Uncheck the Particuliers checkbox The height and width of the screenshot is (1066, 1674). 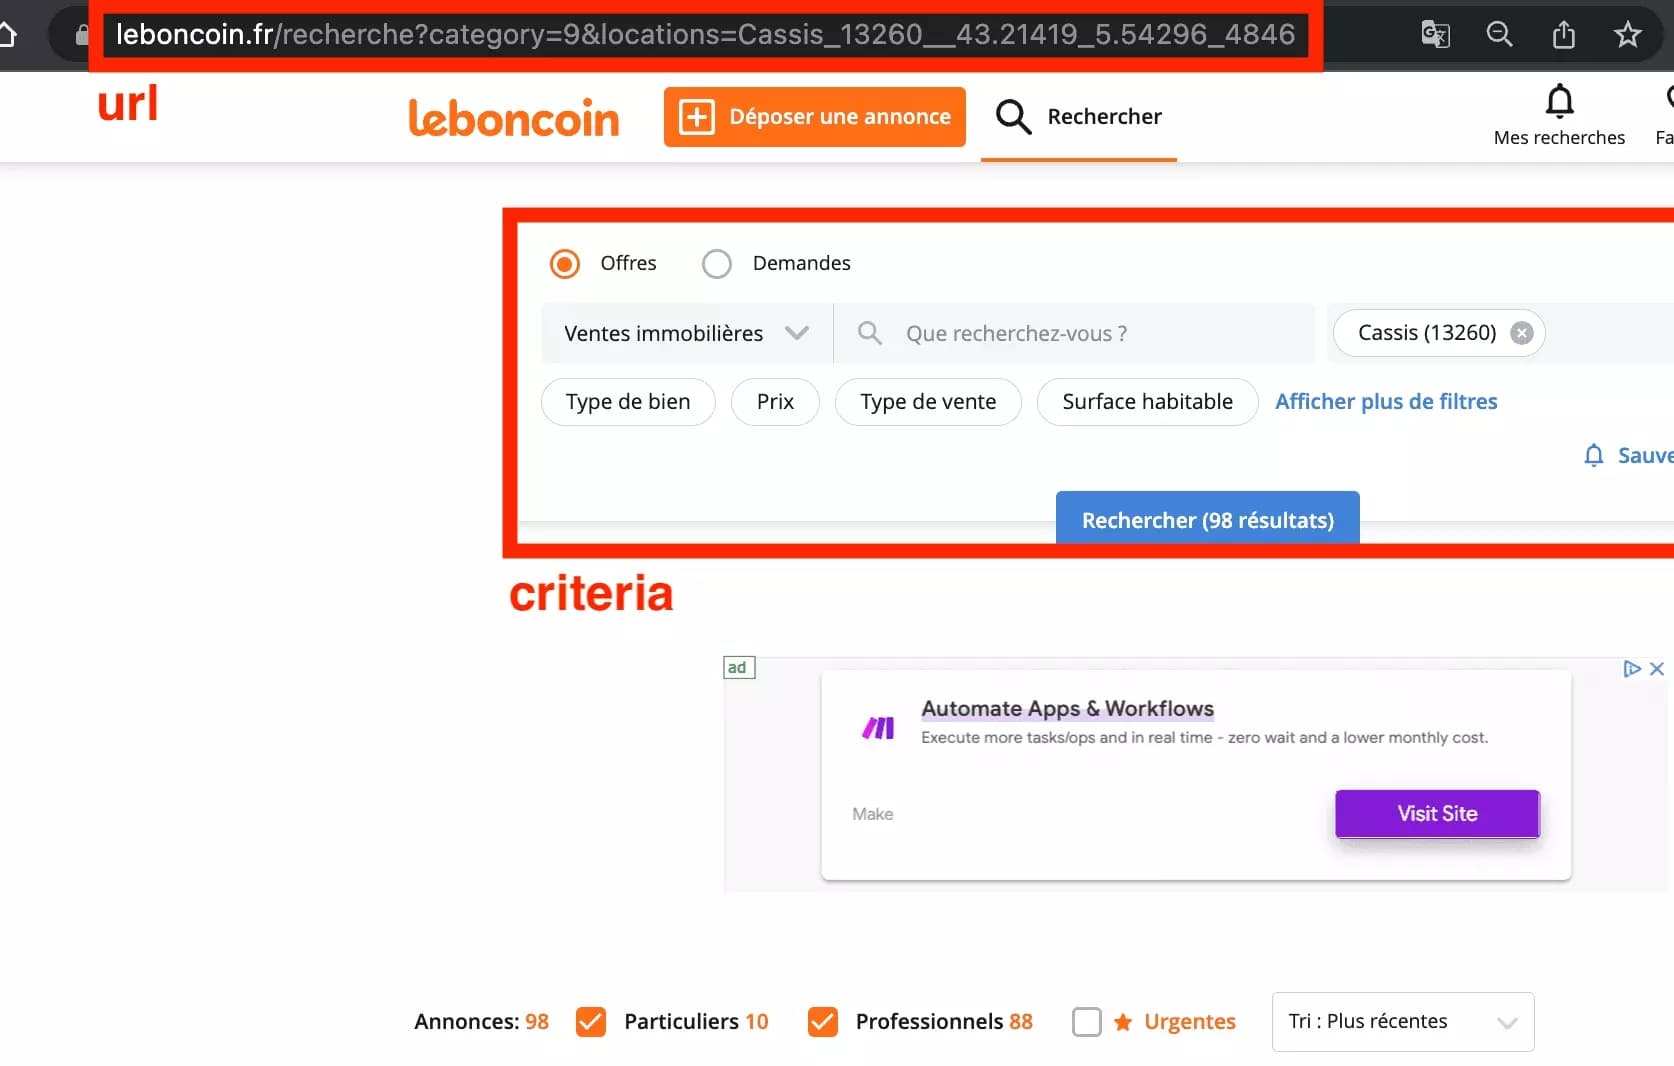click(591, 1022)
